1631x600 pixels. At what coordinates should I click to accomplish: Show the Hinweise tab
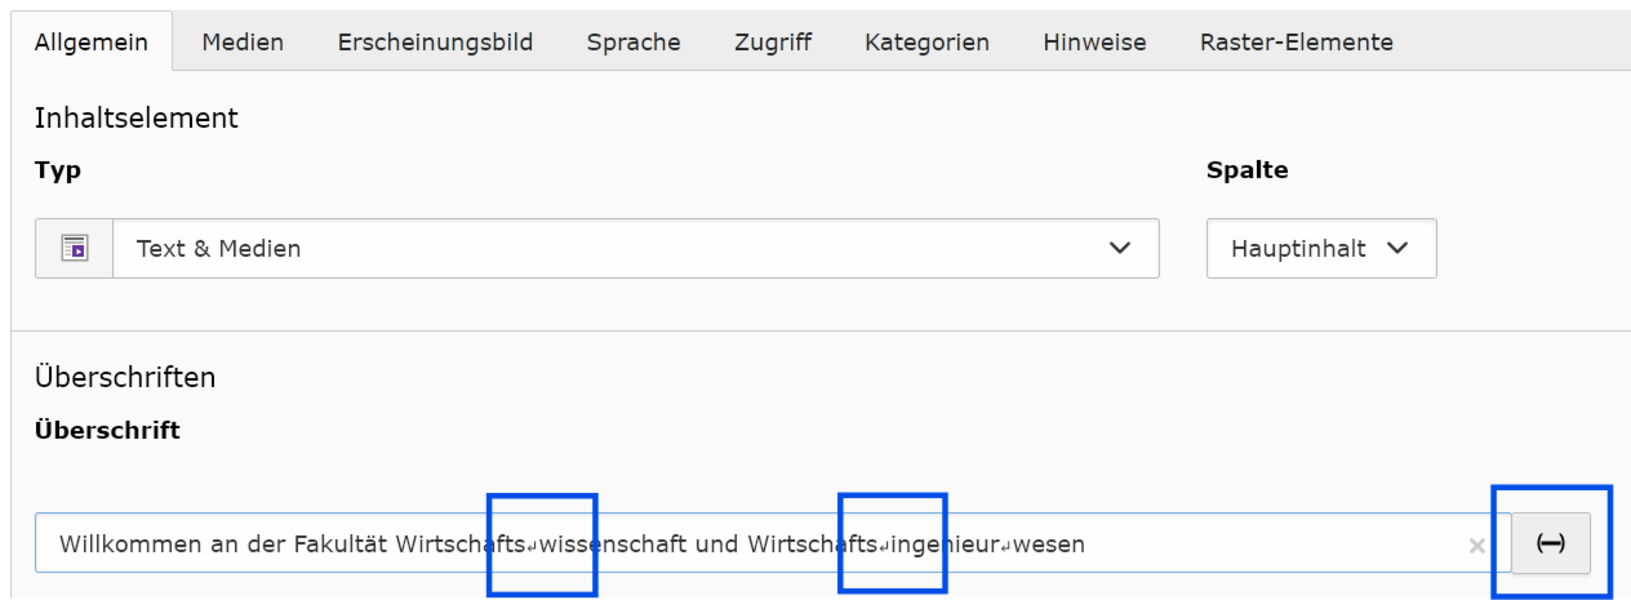tap(1094, 42)
